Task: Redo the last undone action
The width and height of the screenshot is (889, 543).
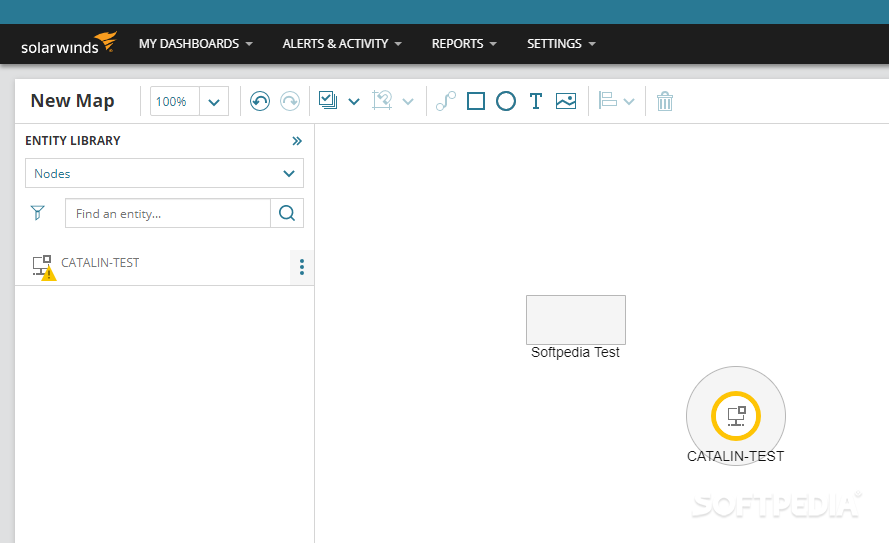Action: coord(290,101)
